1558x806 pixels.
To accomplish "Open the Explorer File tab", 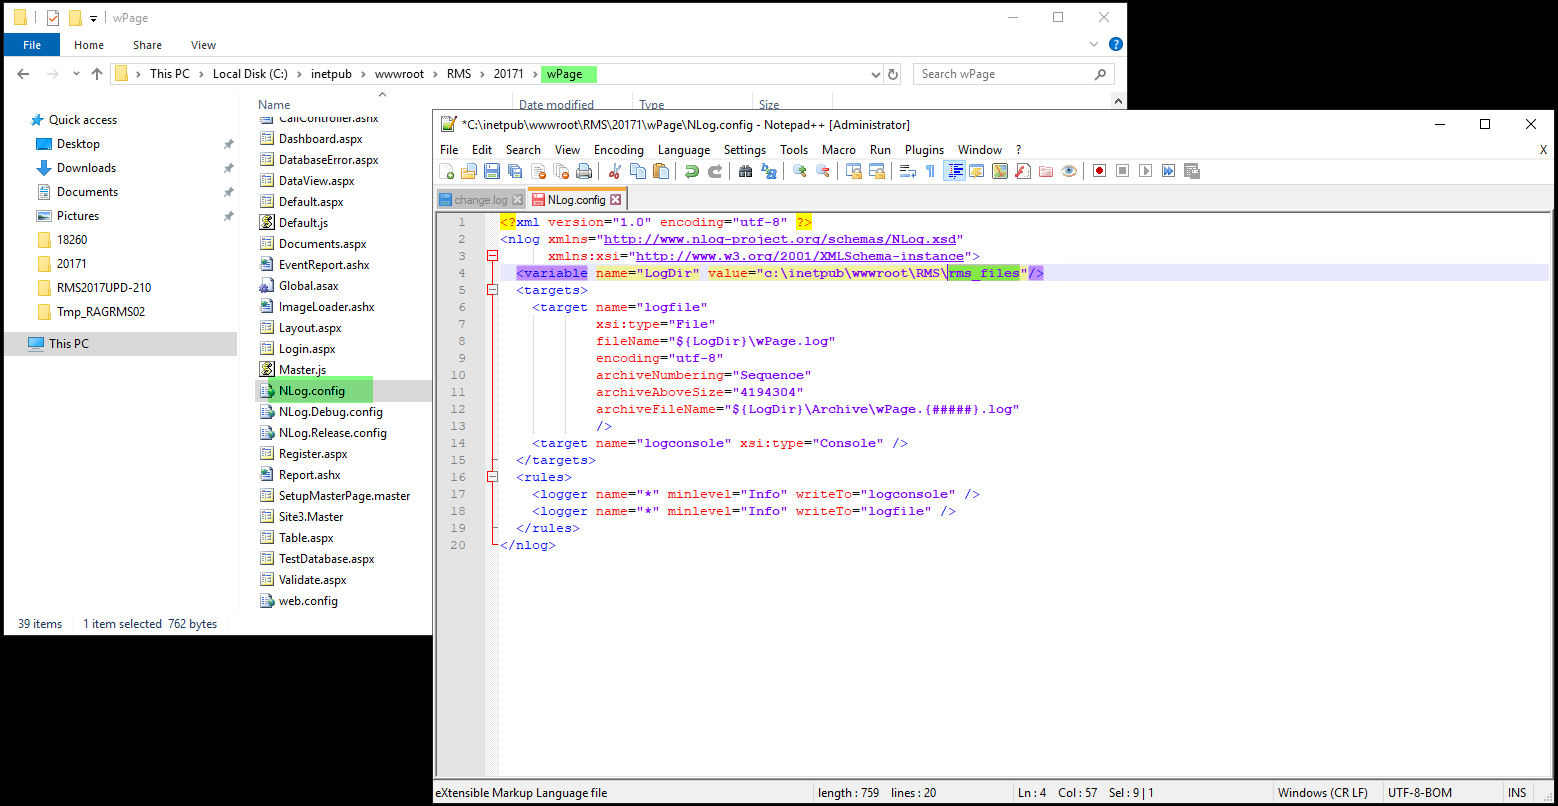I will [x=32, y=45].
